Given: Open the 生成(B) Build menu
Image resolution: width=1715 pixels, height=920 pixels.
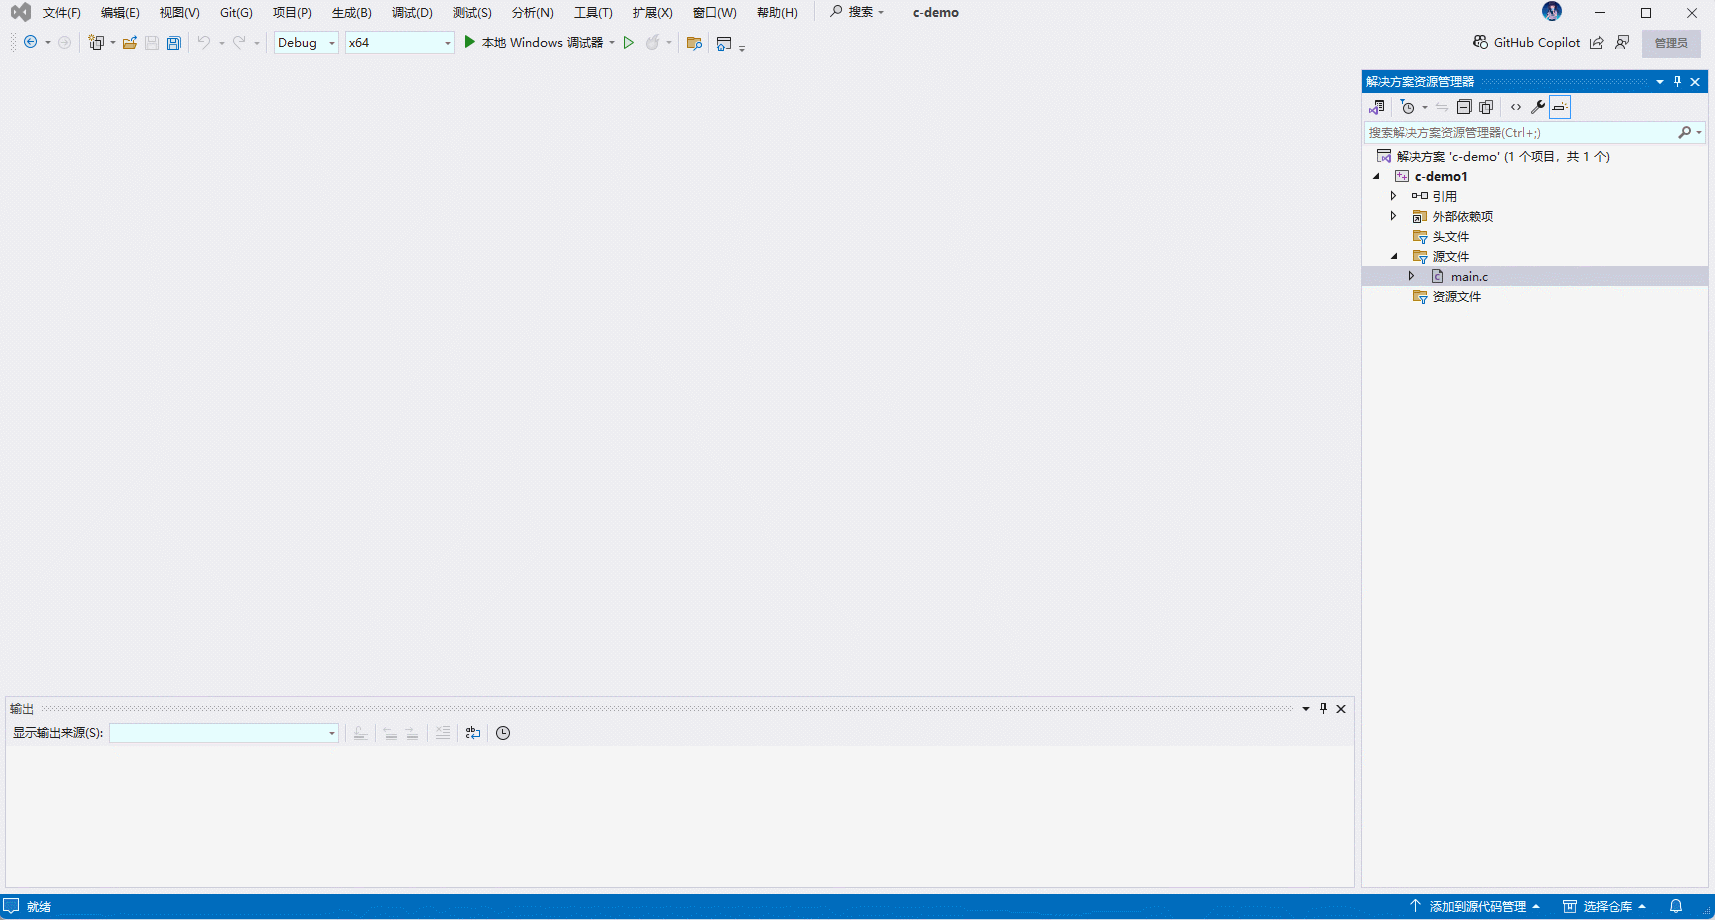Looking at the screenshot, I should (351, 13).
